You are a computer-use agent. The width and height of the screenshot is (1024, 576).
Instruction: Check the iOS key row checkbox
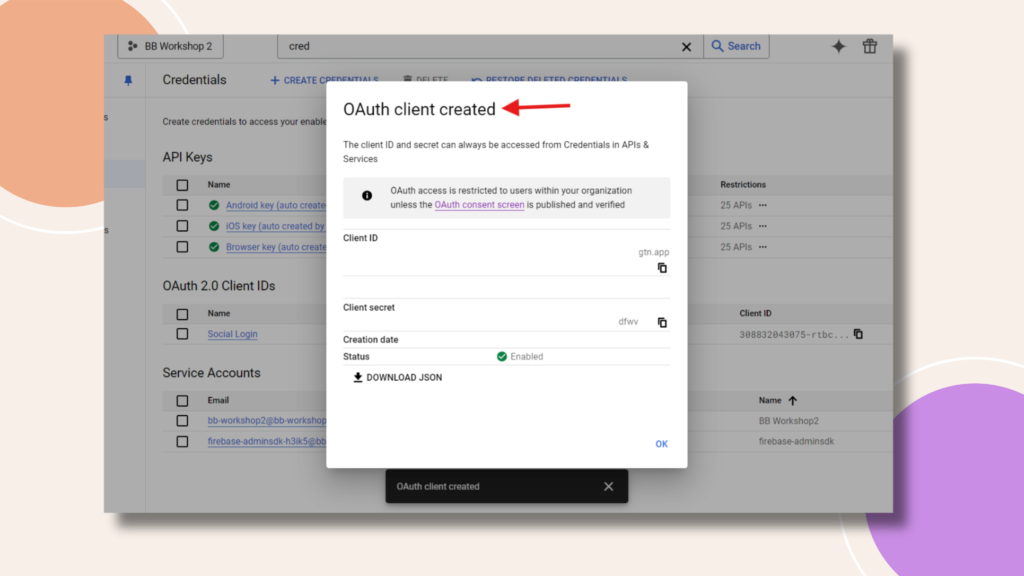(x=182, y=227)
